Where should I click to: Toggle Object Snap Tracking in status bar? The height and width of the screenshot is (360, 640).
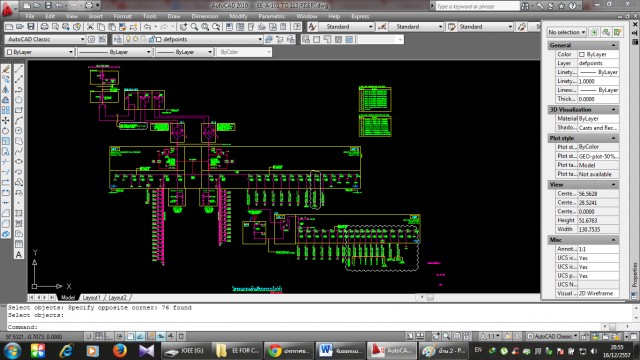click(140, 336)
